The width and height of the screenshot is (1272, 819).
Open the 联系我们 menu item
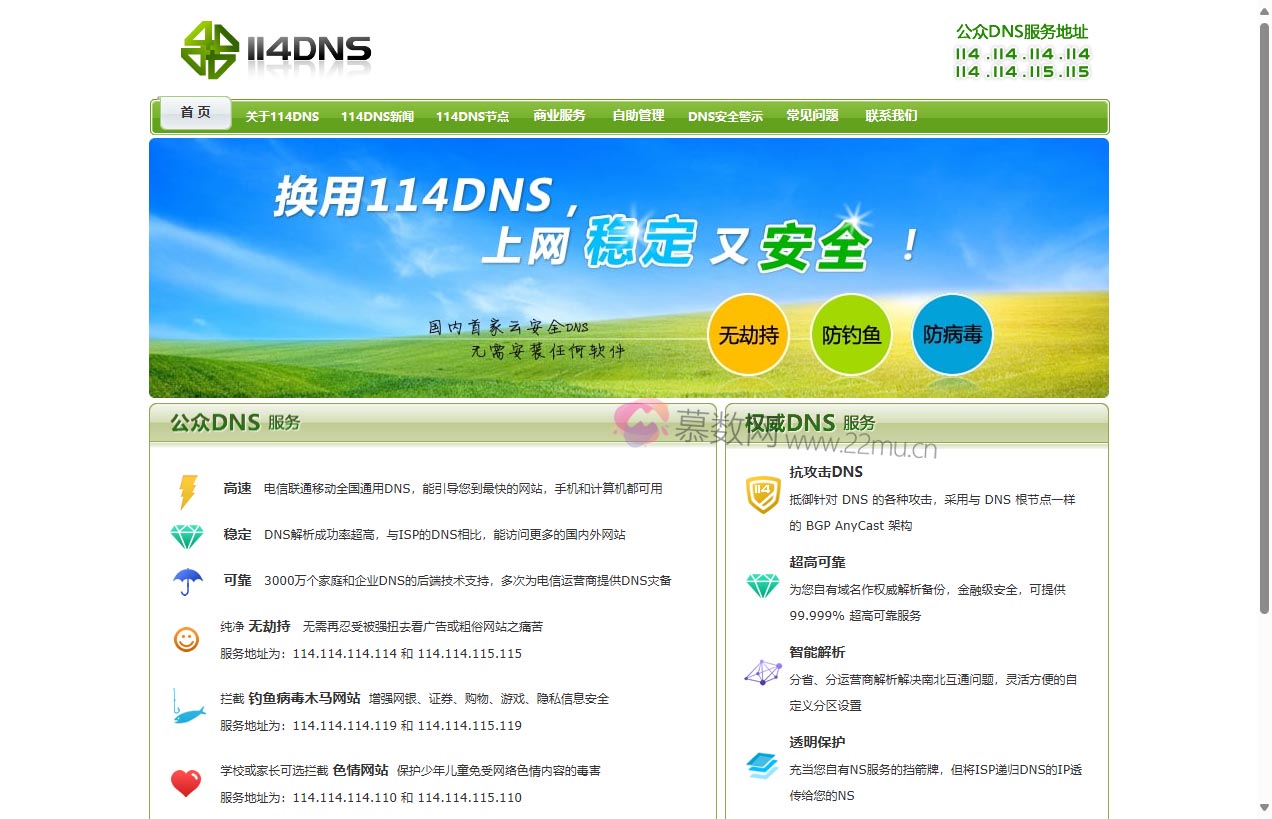click(x=891, y=116)
